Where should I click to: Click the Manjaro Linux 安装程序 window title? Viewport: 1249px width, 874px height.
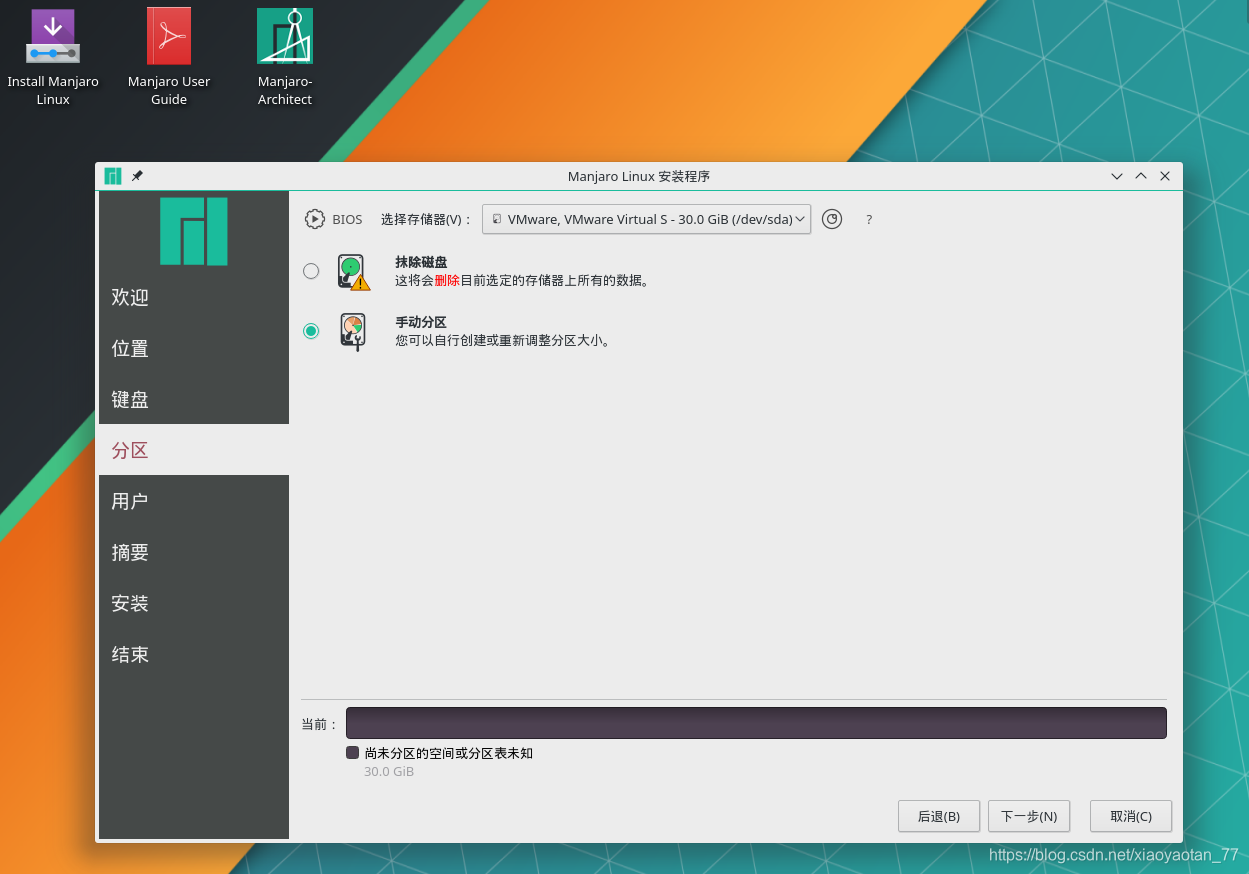pyautogui.click(x=639, y=176)
